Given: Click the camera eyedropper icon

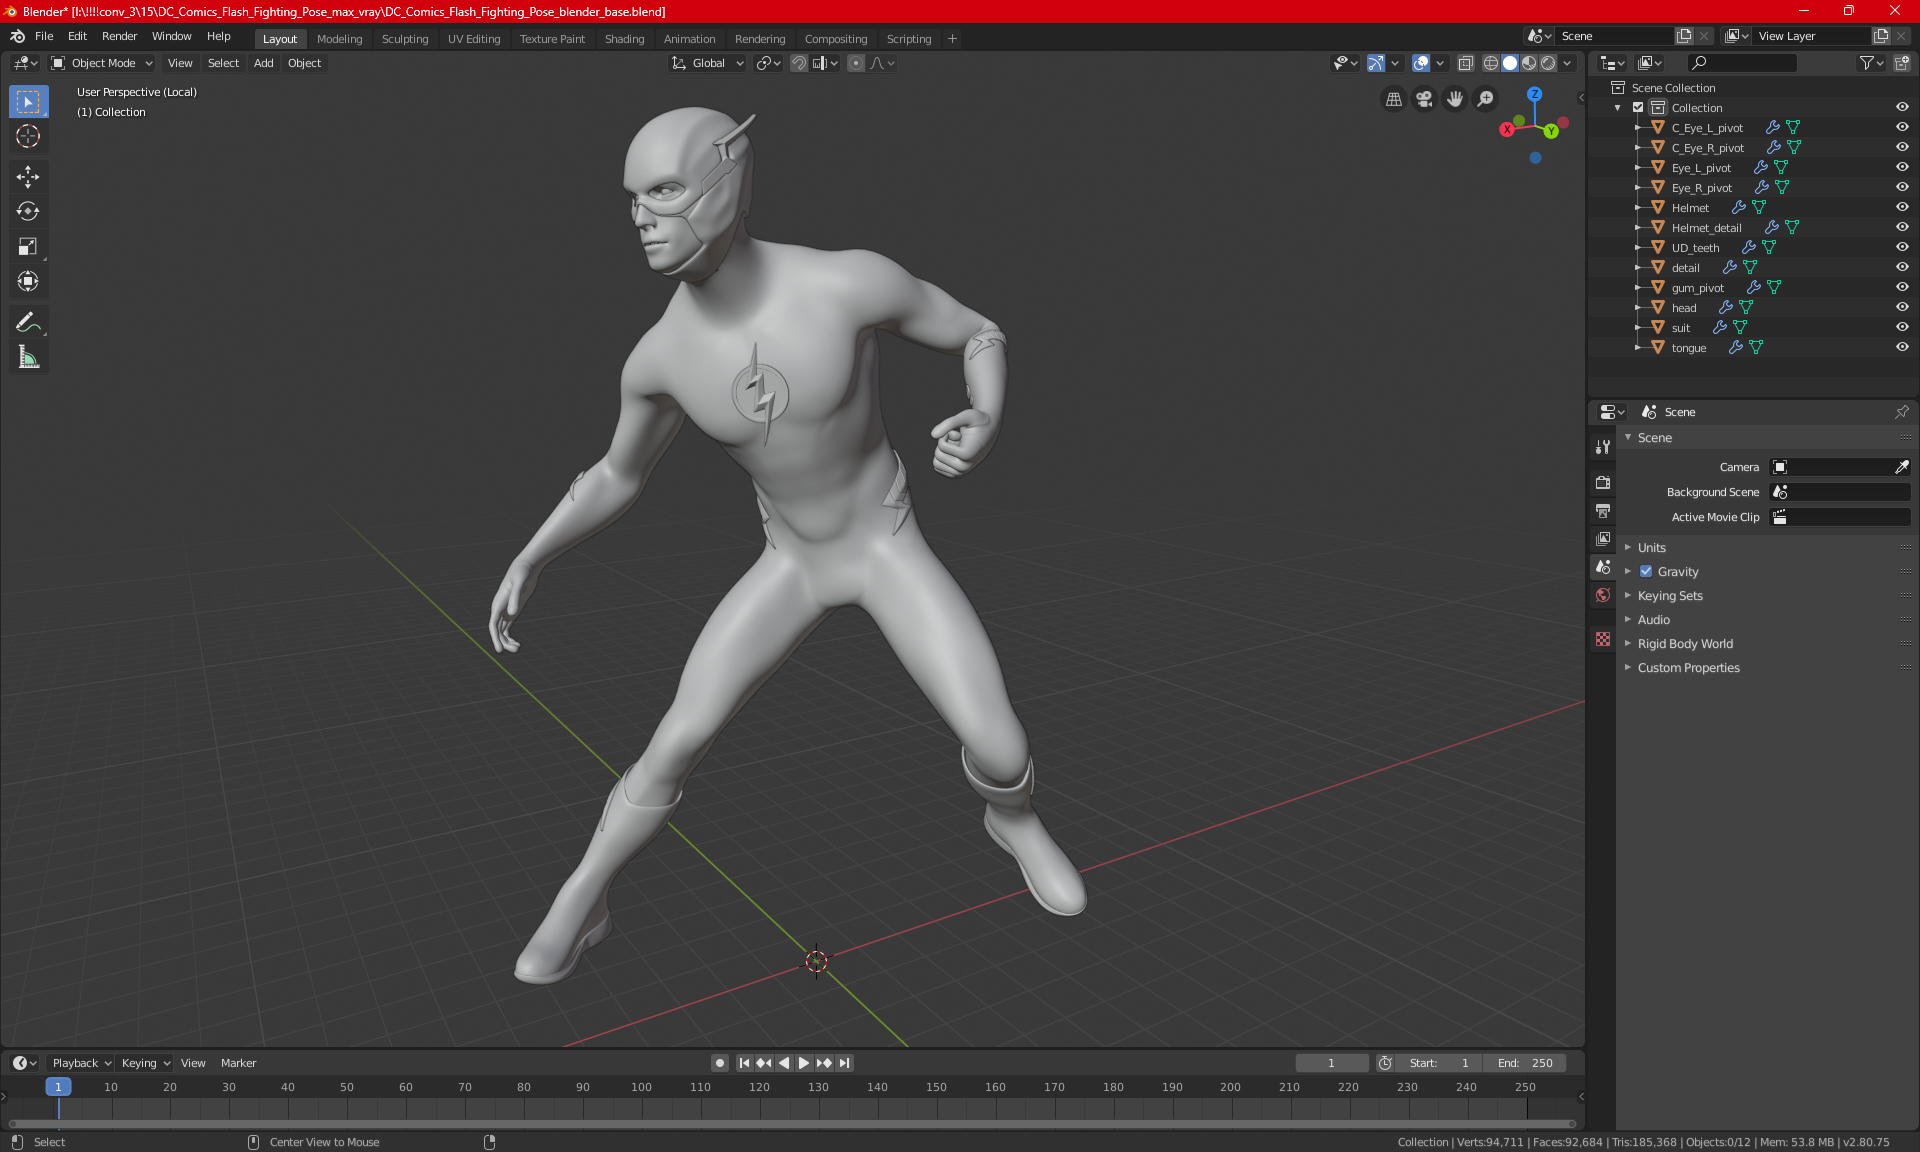Looking at the screenshot, I should coord(1901,467).
